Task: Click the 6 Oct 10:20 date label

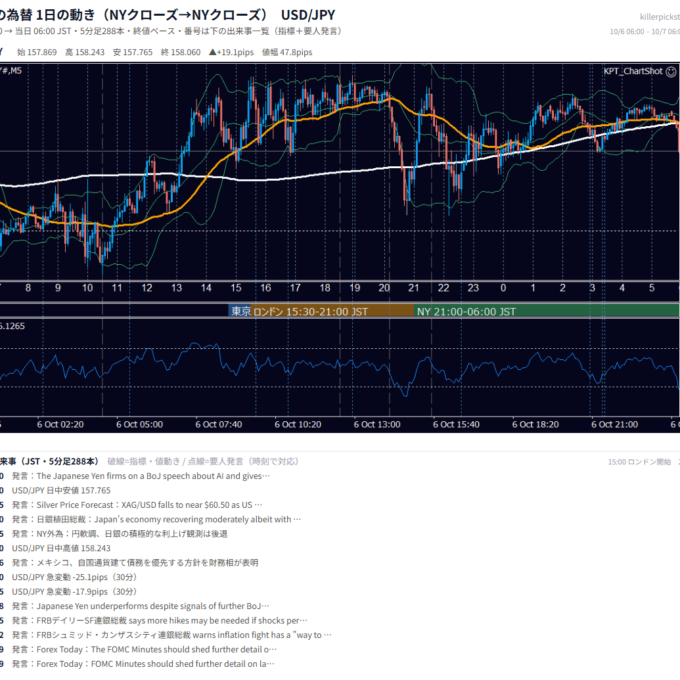Action: (298, 425)
